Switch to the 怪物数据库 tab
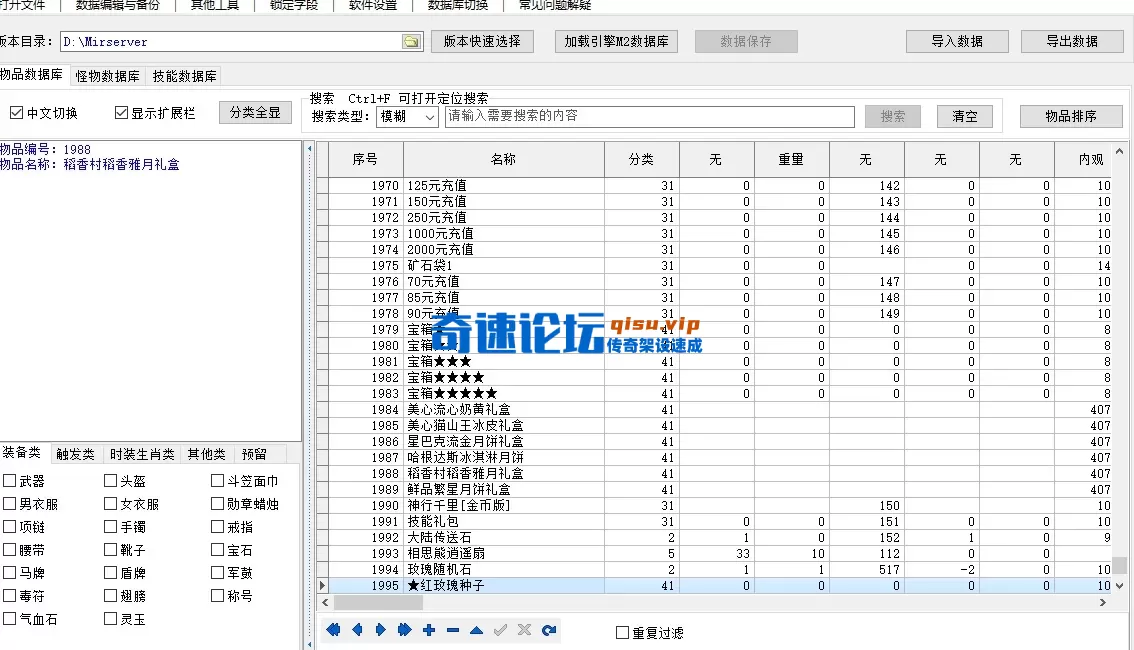 (x=106, y=74)
